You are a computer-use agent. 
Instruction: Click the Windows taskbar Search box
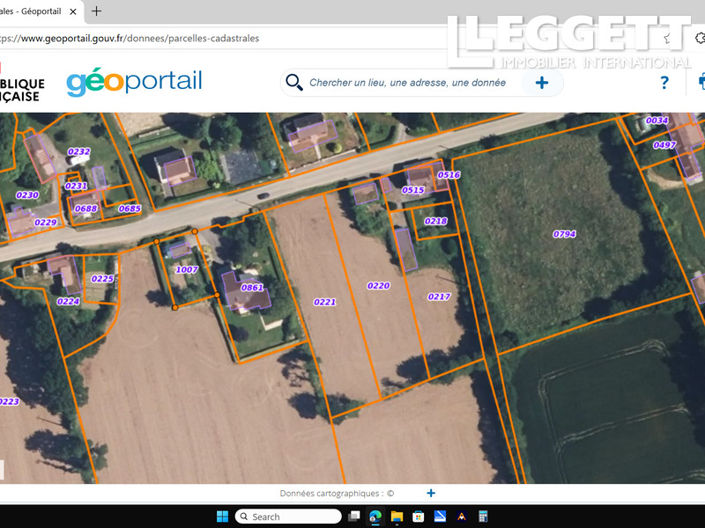pyautogui.click(x=288, y=517)
